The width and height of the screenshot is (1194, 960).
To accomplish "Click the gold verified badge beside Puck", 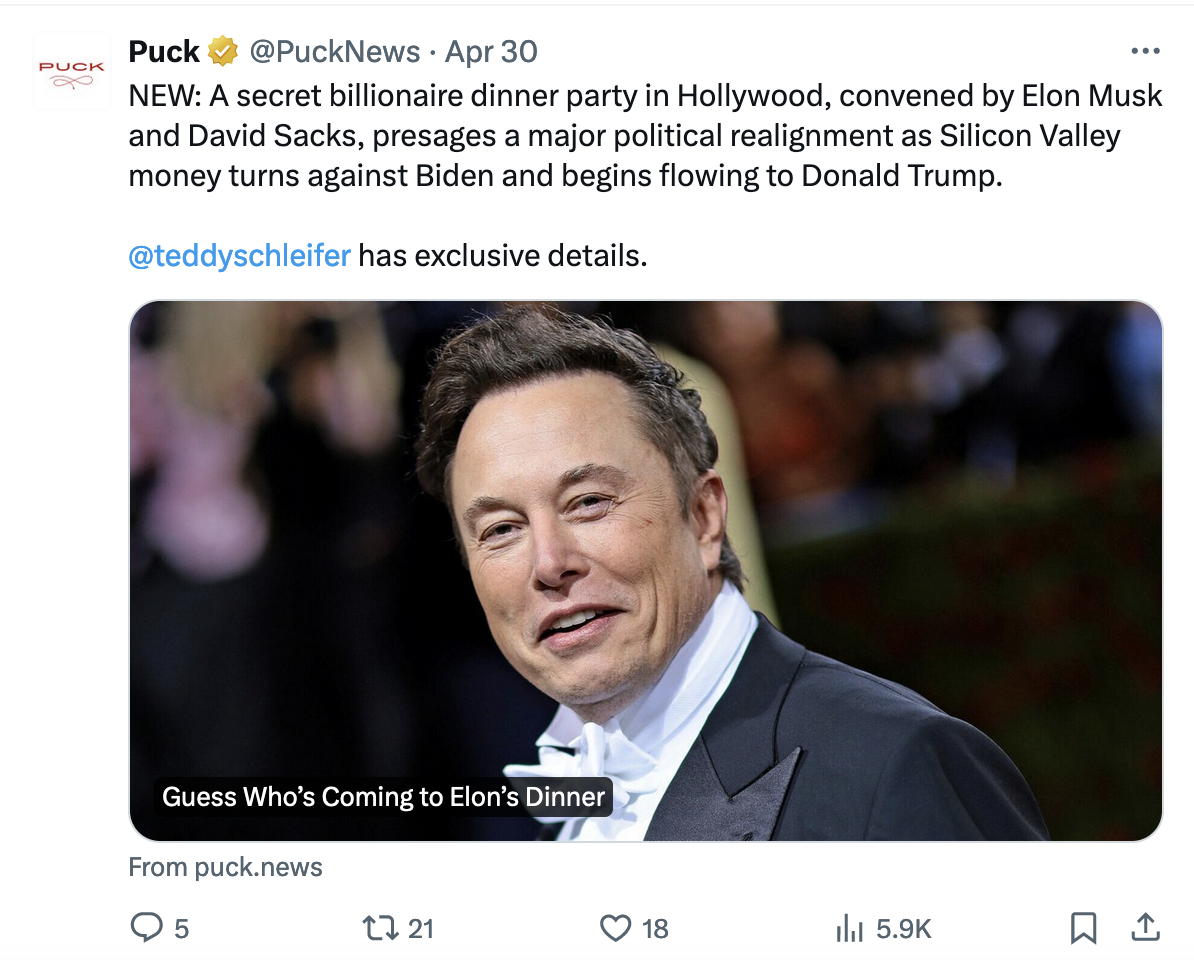I will [222, 51].
